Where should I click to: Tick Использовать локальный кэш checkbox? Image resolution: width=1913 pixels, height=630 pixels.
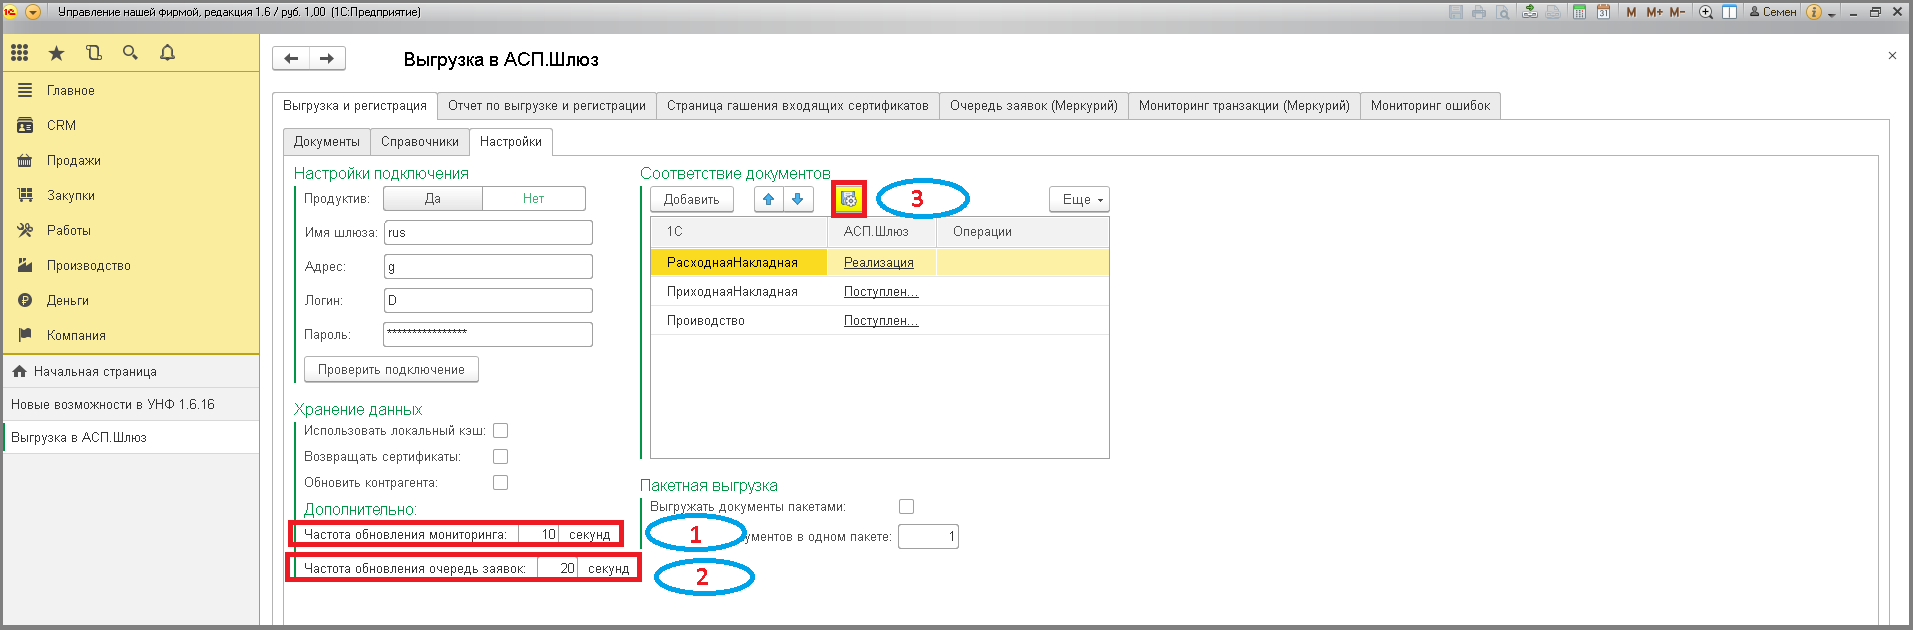click(x=501, y=430)
